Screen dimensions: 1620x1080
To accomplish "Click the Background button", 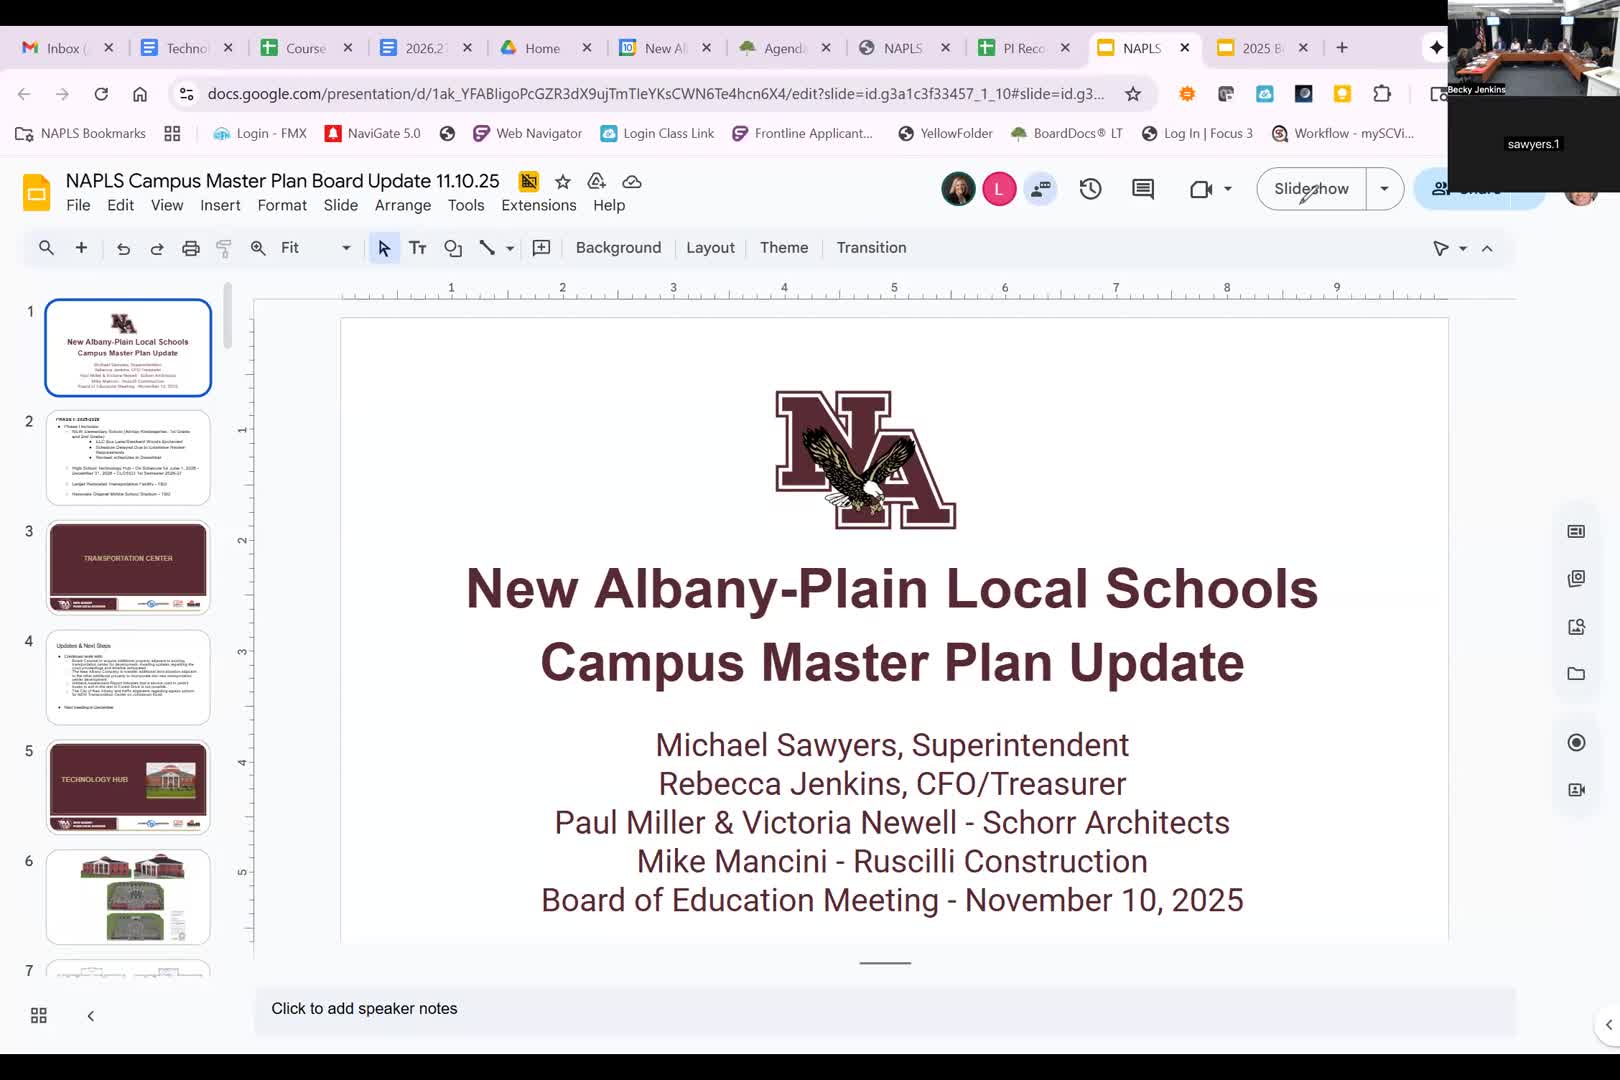I will (x=618, y=248).
